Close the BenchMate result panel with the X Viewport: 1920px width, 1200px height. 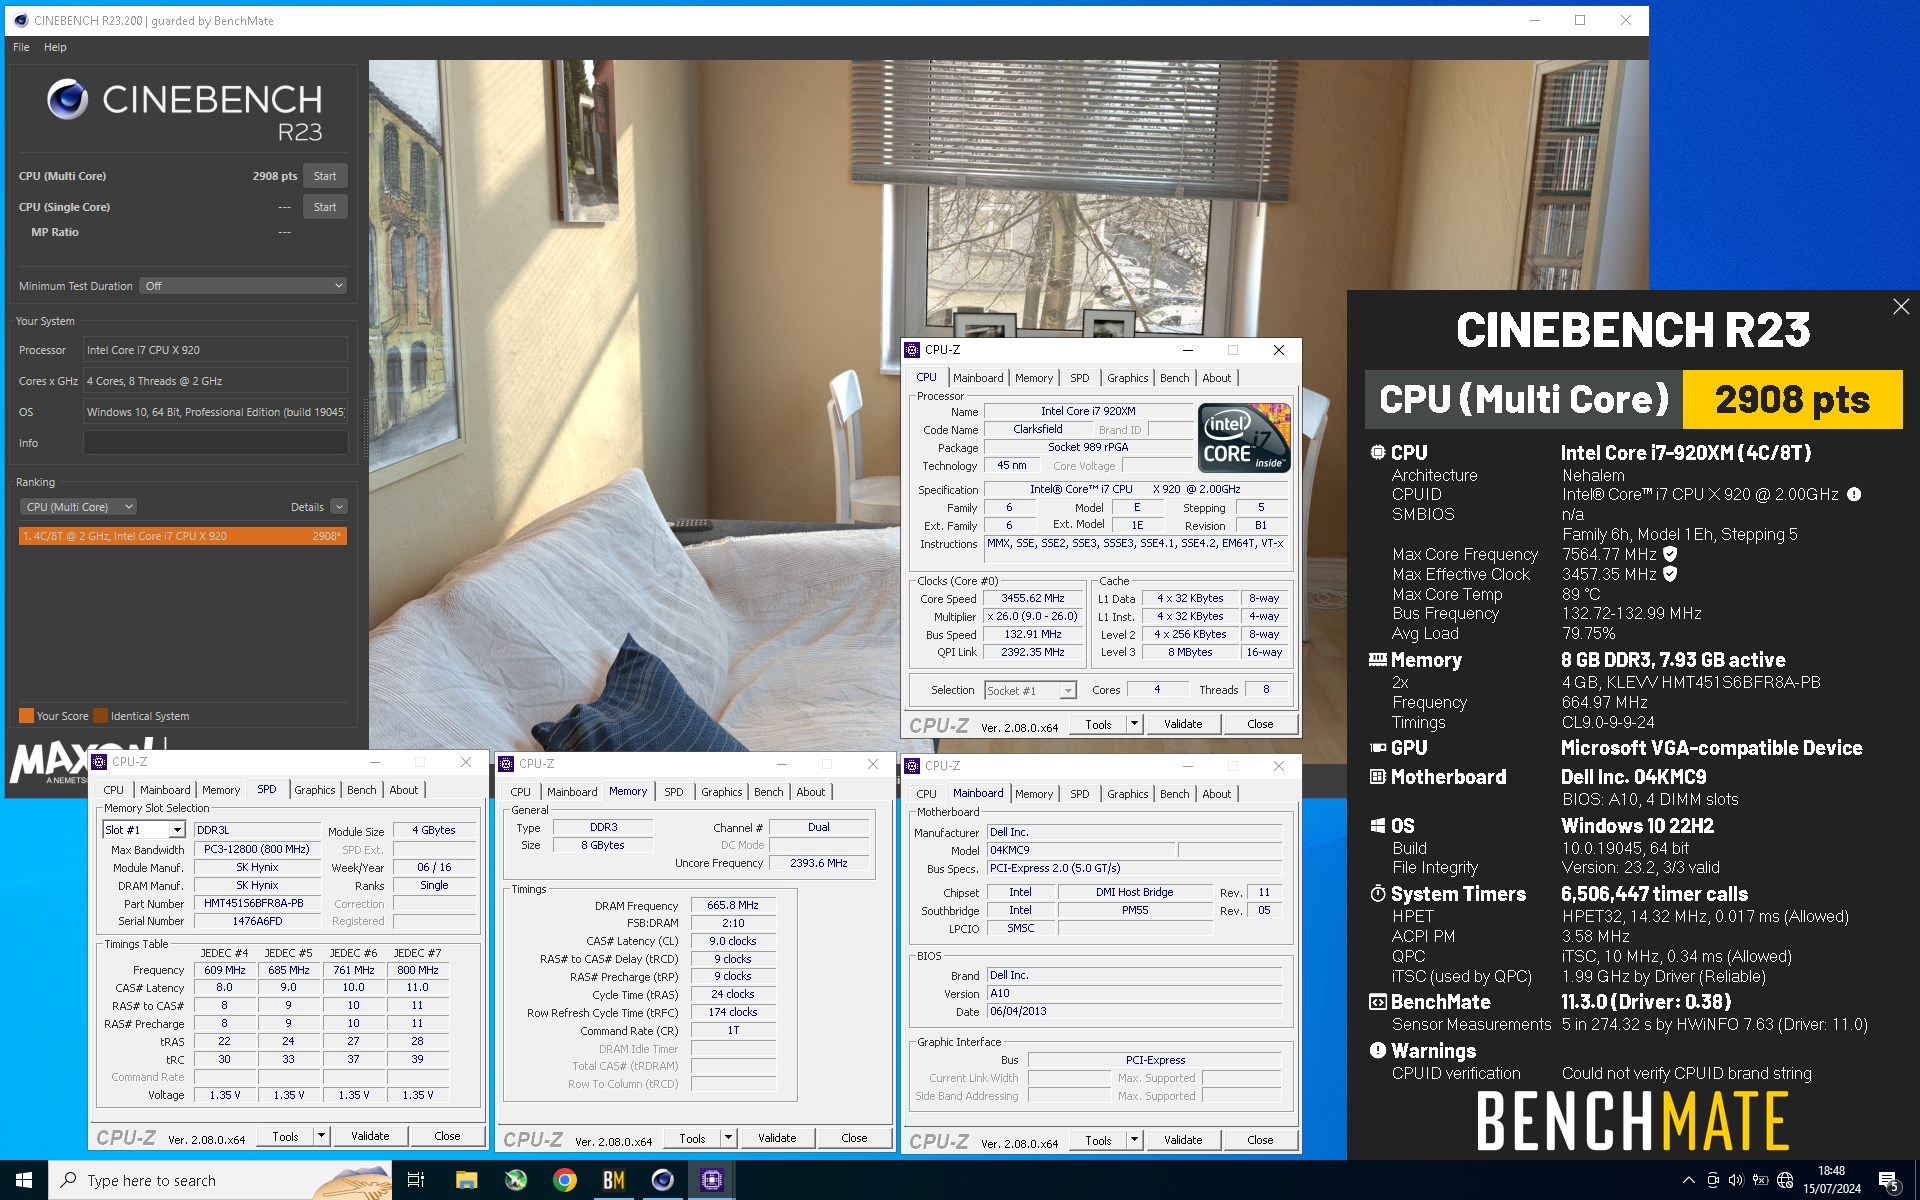click(1901, 307)
